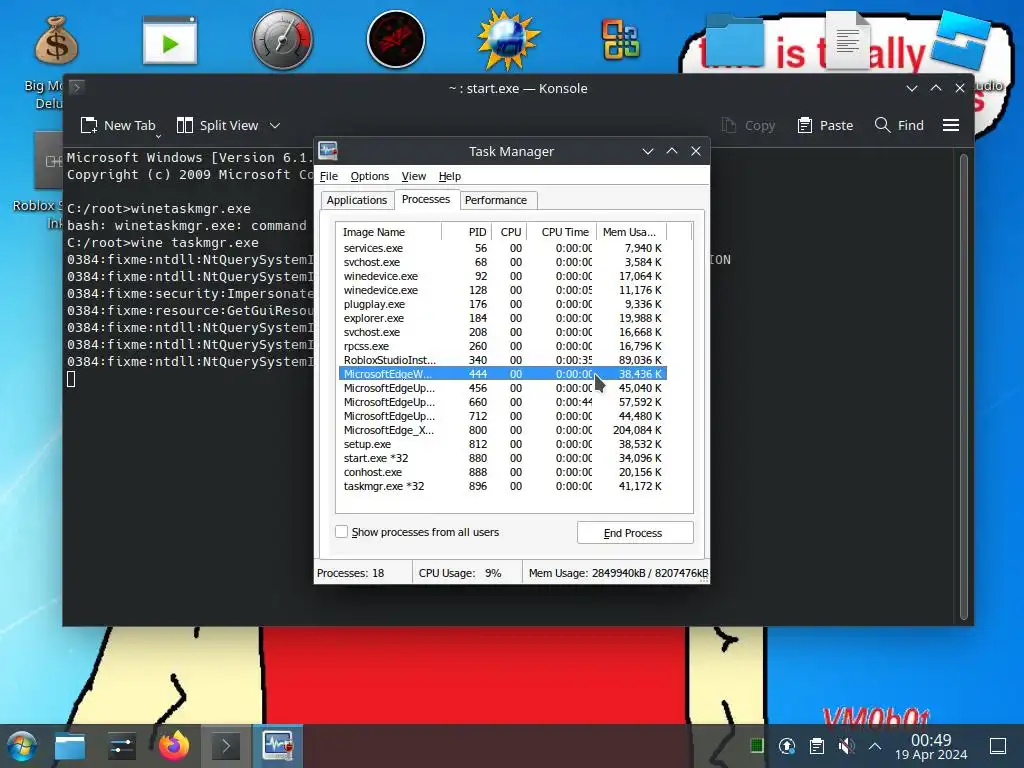Open the clipboard tray icon

click(816, 746)
